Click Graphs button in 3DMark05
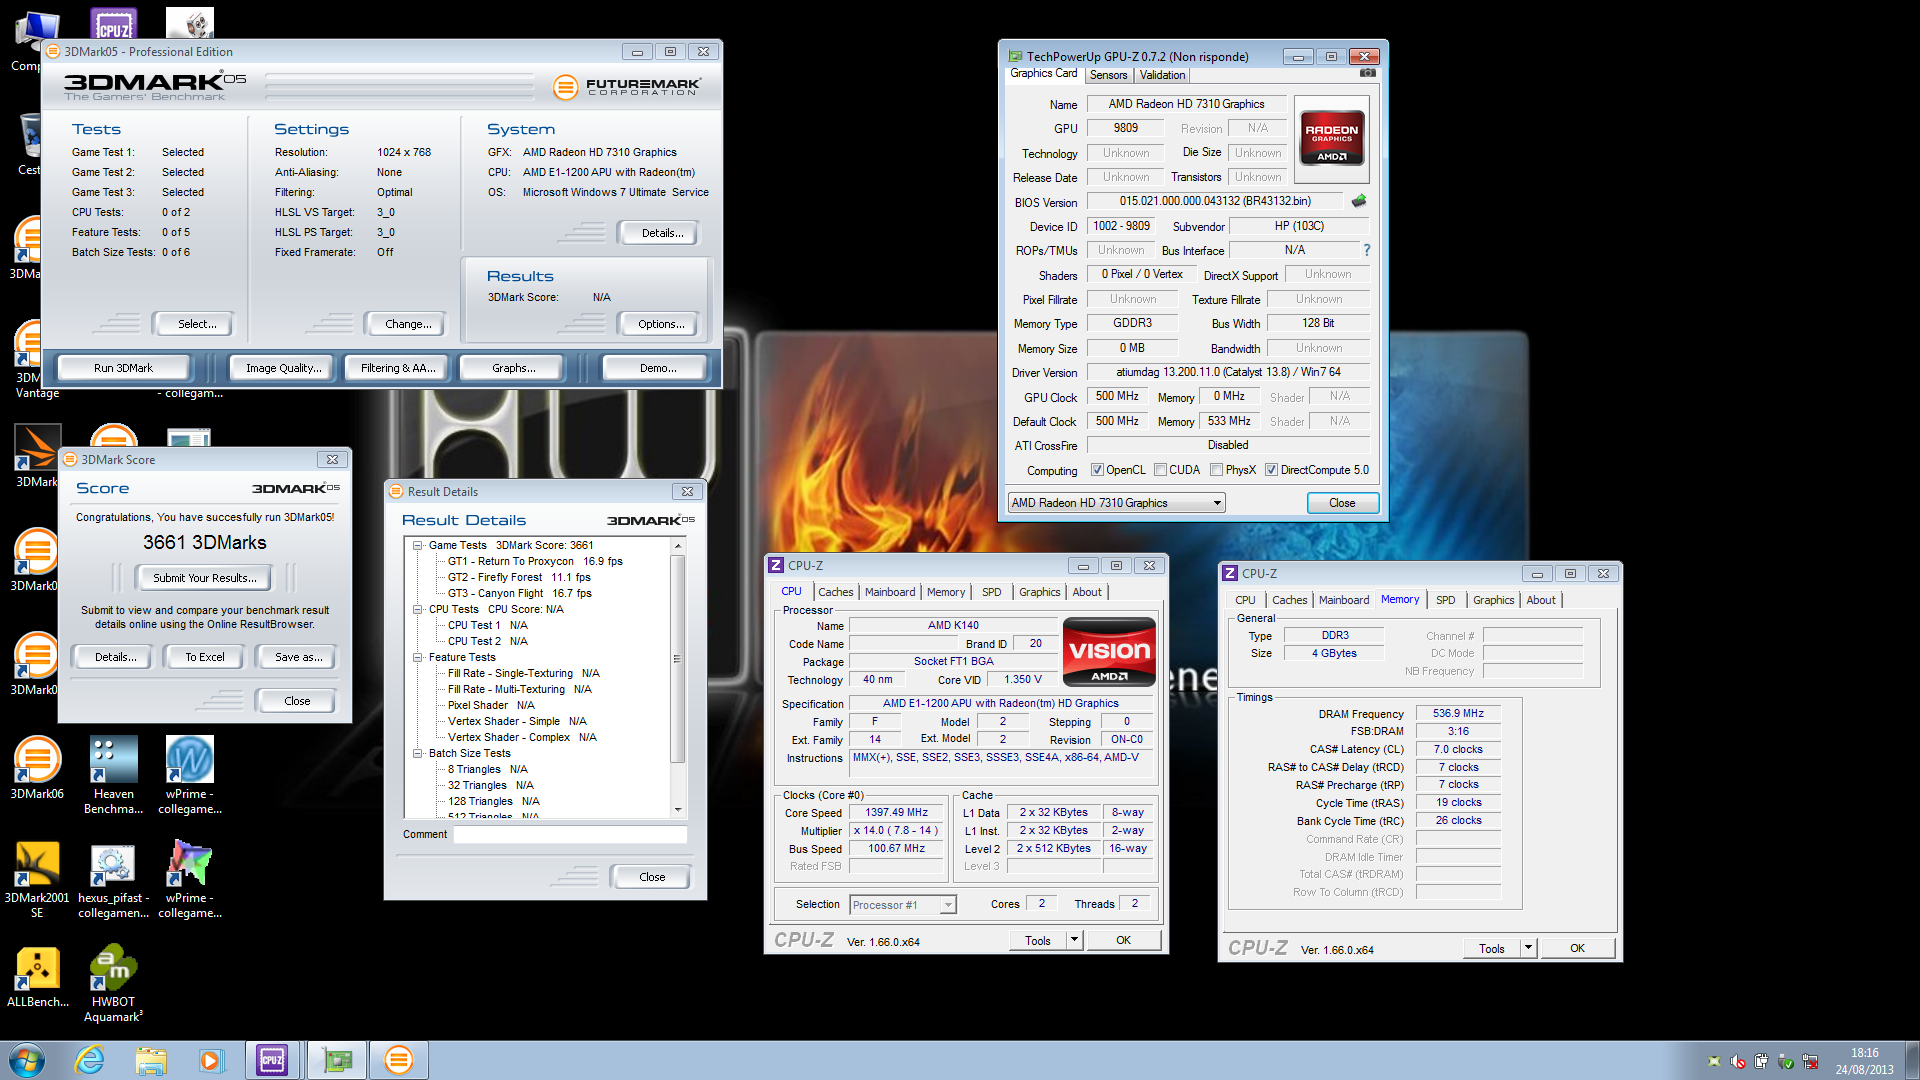Viewport: 1920px width, 1080px height. (x=513, y=368)
